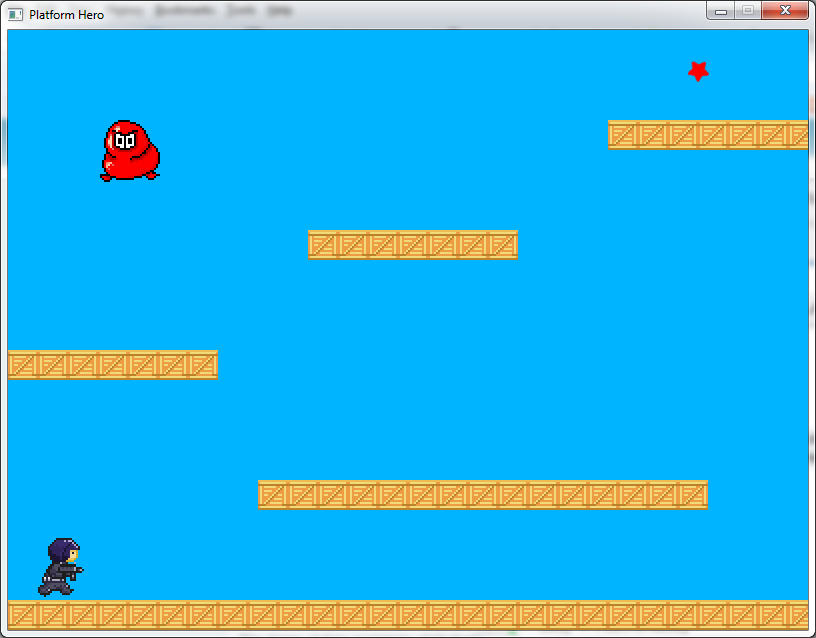Click the Platform Hero window icon in title bar
The width and height of the screenshot is (816, 638).
[15, 14]
